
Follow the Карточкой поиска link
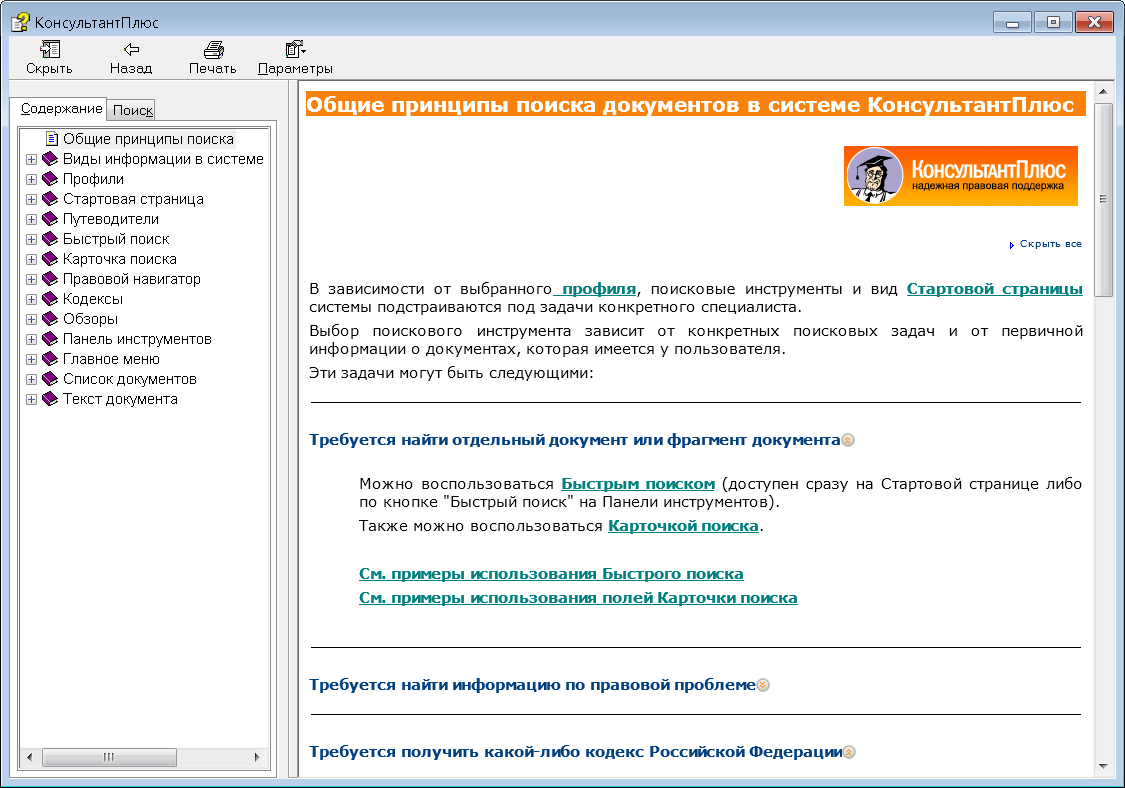point(683,526)
